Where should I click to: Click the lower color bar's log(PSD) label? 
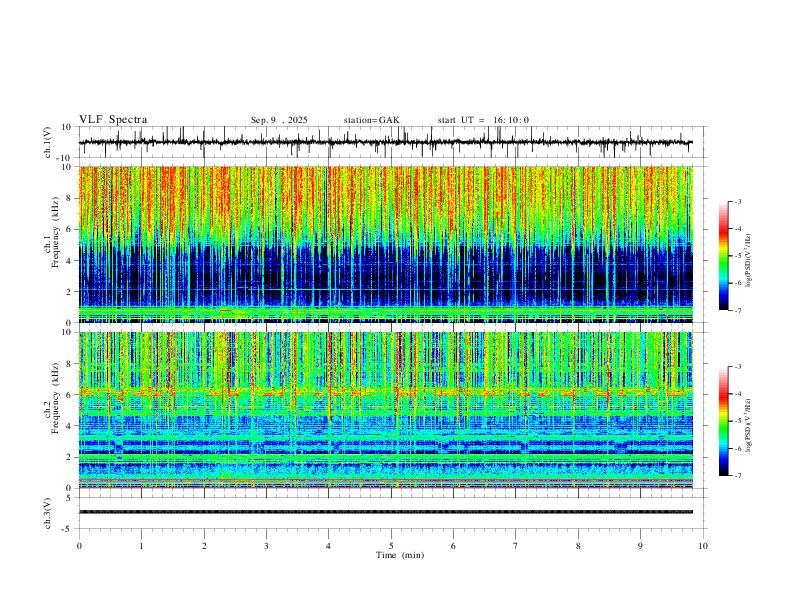(x=748, y=425)
